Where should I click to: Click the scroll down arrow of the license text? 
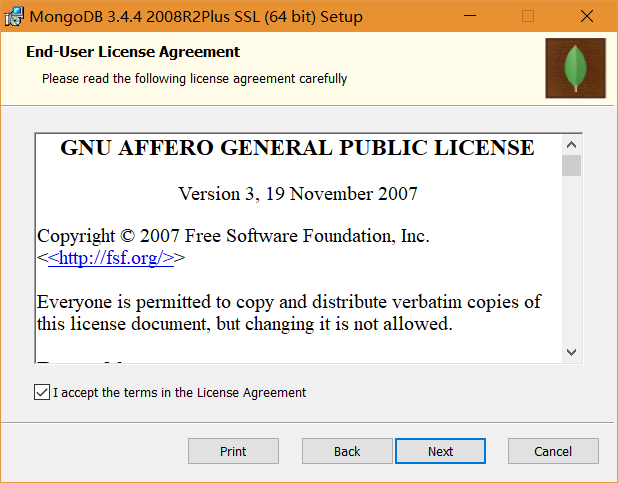pos(571,352)
